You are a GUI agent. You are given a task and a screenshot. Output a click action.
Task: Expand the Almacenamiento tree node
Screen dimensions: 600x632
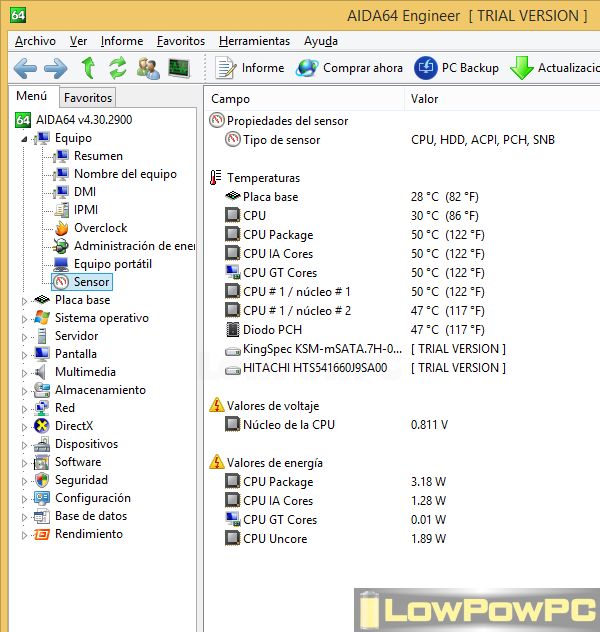pos(24,391)
